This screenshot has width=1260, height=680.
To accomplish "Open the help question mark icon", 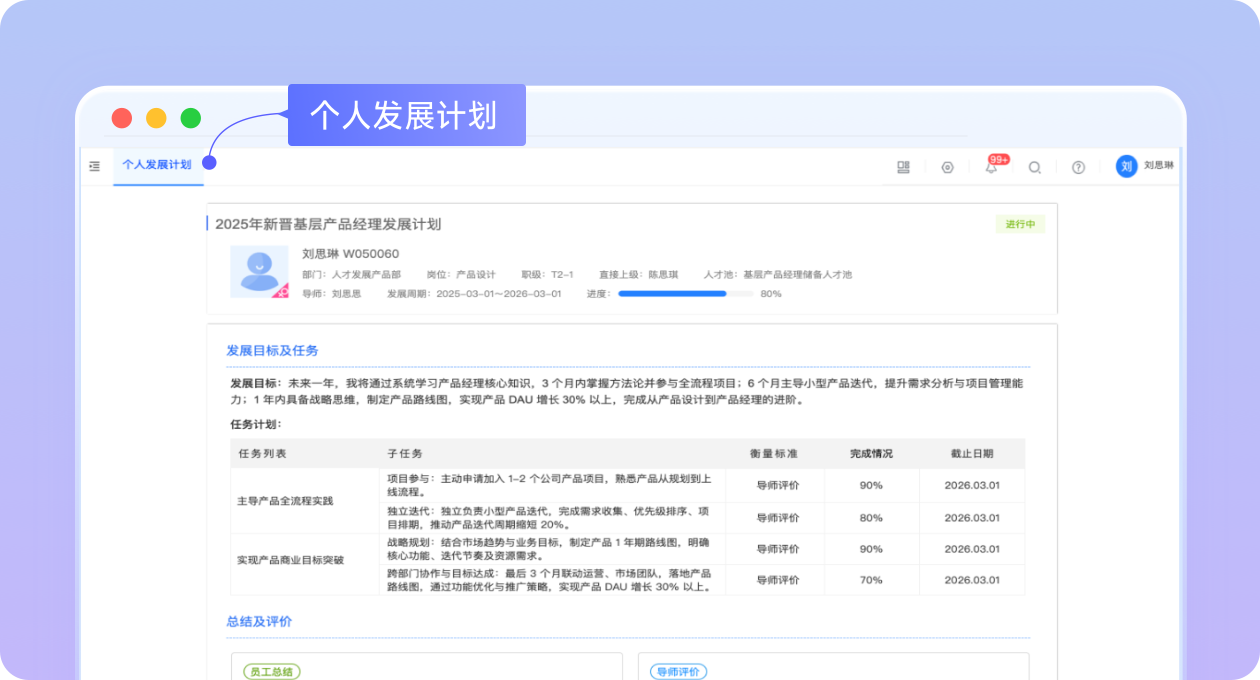I will (x=1078, y=167).
